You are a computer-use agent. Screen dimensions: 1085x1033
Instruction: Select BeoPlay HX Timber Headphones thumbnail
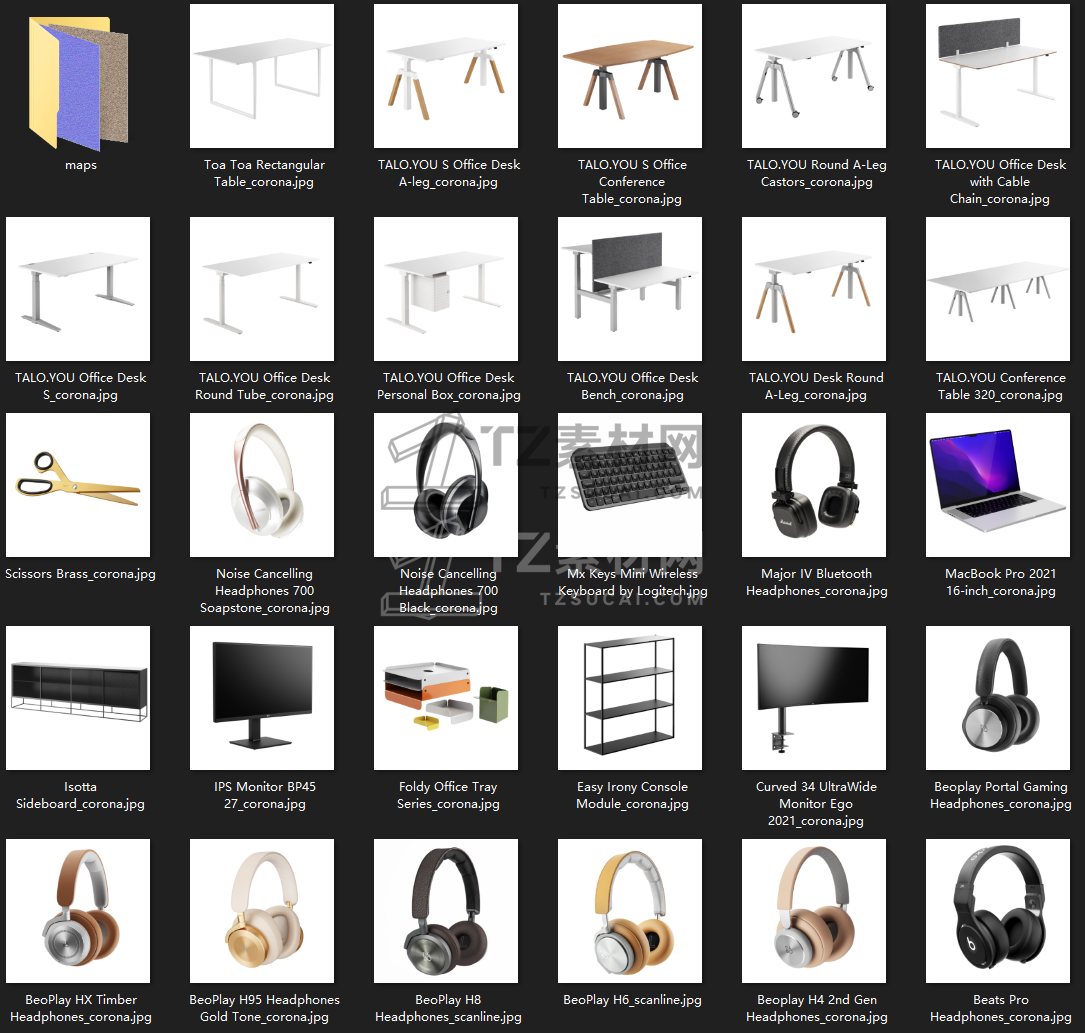pos(78,911)
